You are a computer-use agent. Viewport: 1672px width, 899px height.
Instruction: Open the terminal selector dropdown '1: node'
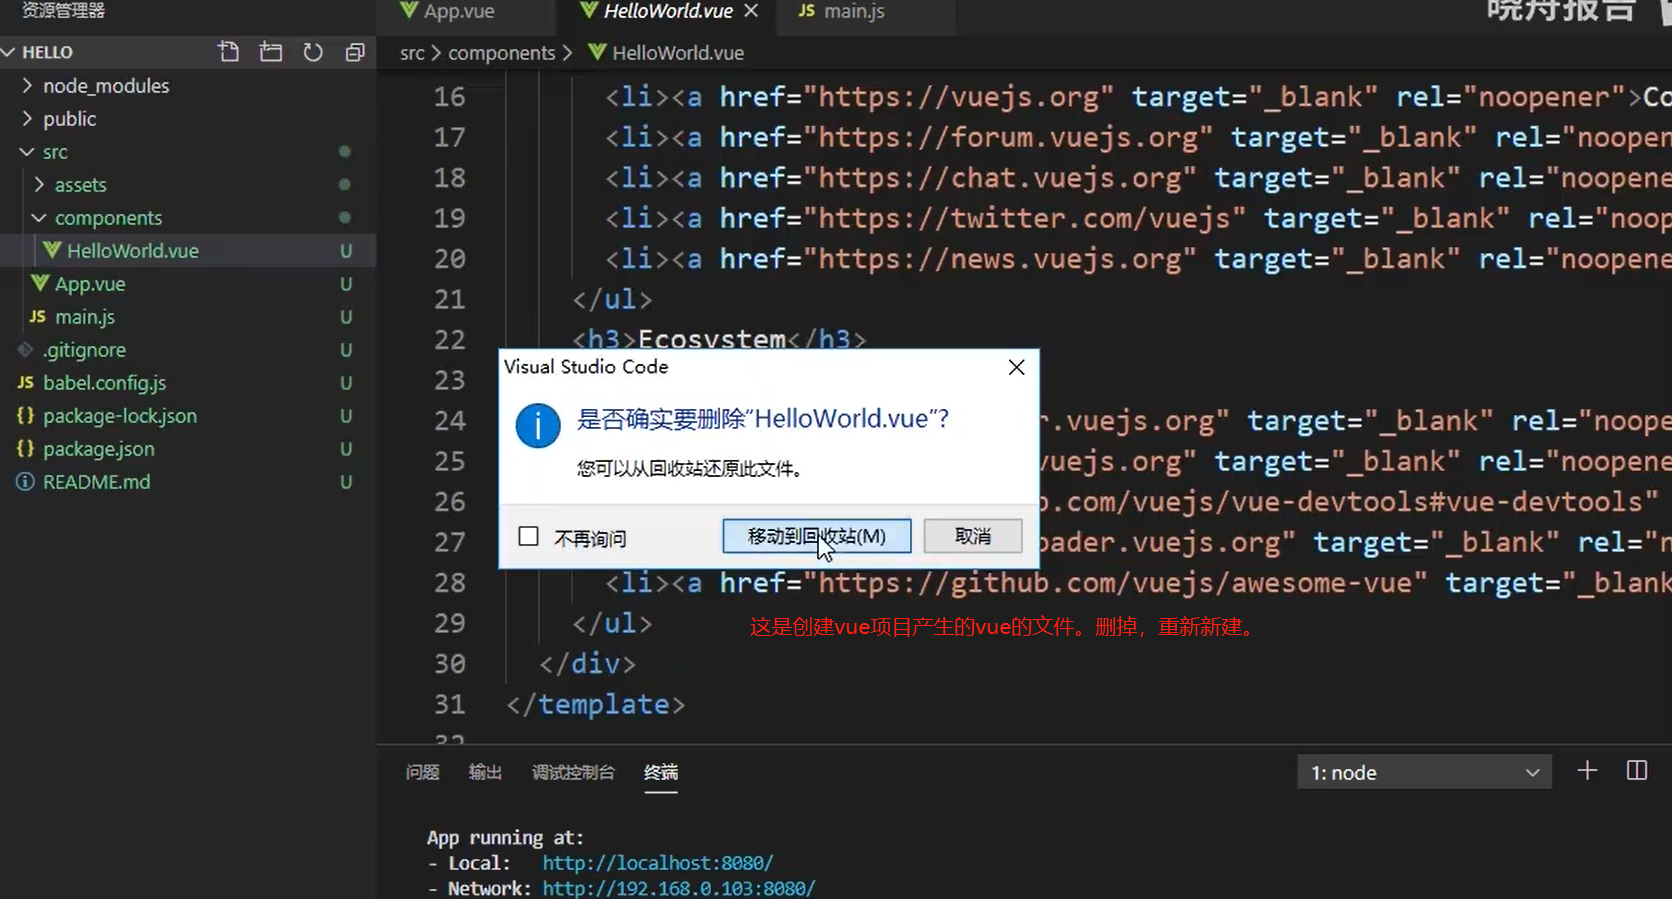click(1424, 772)
